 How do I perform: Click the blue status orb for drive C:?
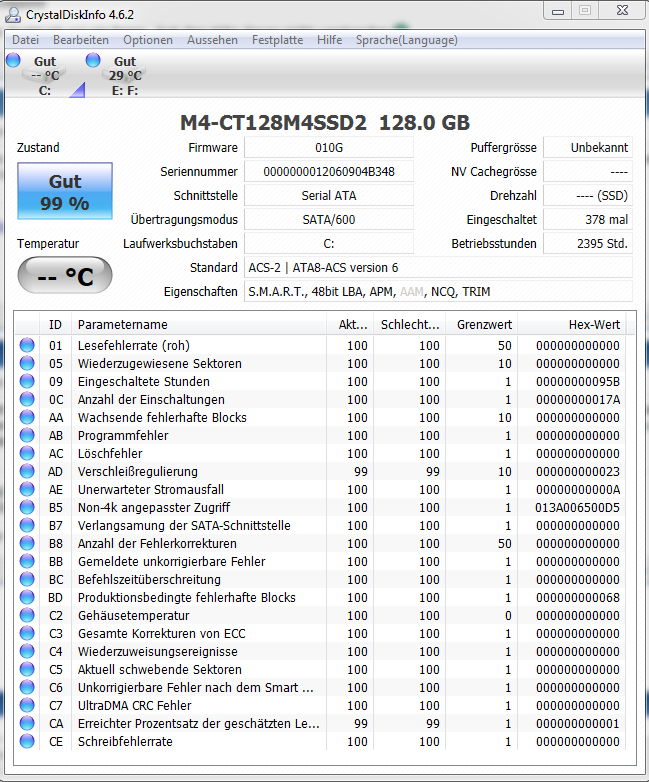point(13,60)
